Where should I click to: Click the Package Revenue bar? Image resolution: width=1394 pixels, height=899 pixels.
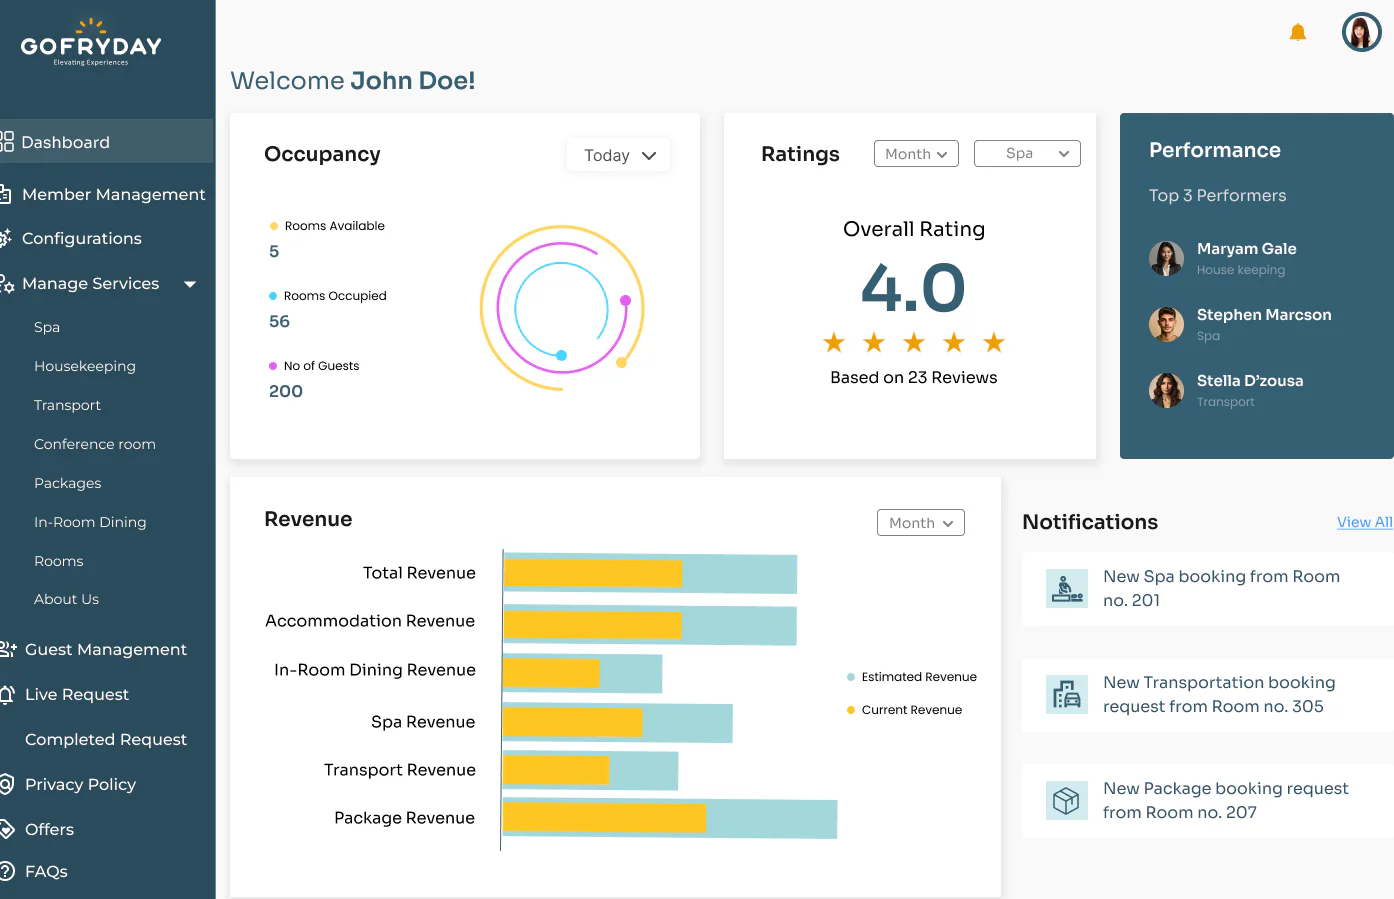pyautogui.click(x=670, y=819)
